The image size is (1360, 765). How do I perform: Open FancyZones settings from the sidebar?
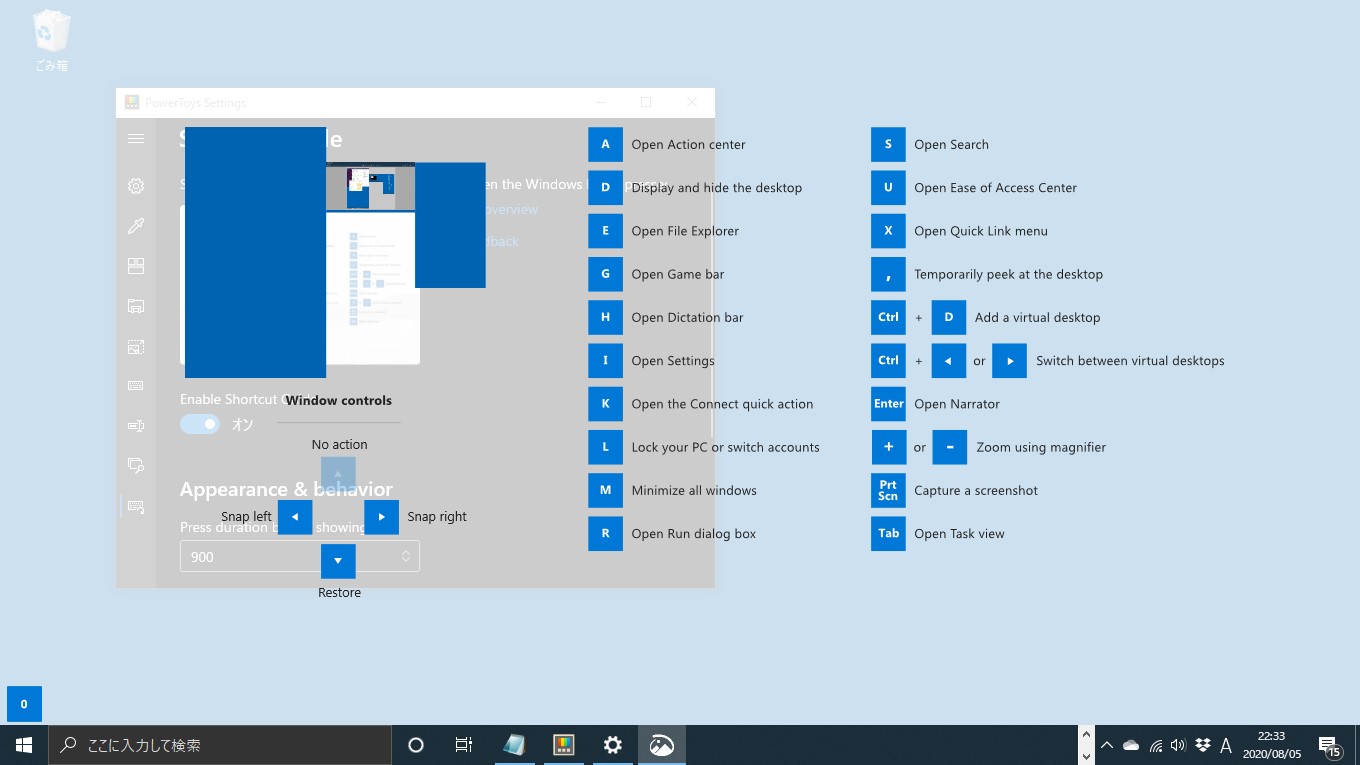[136, 266]
